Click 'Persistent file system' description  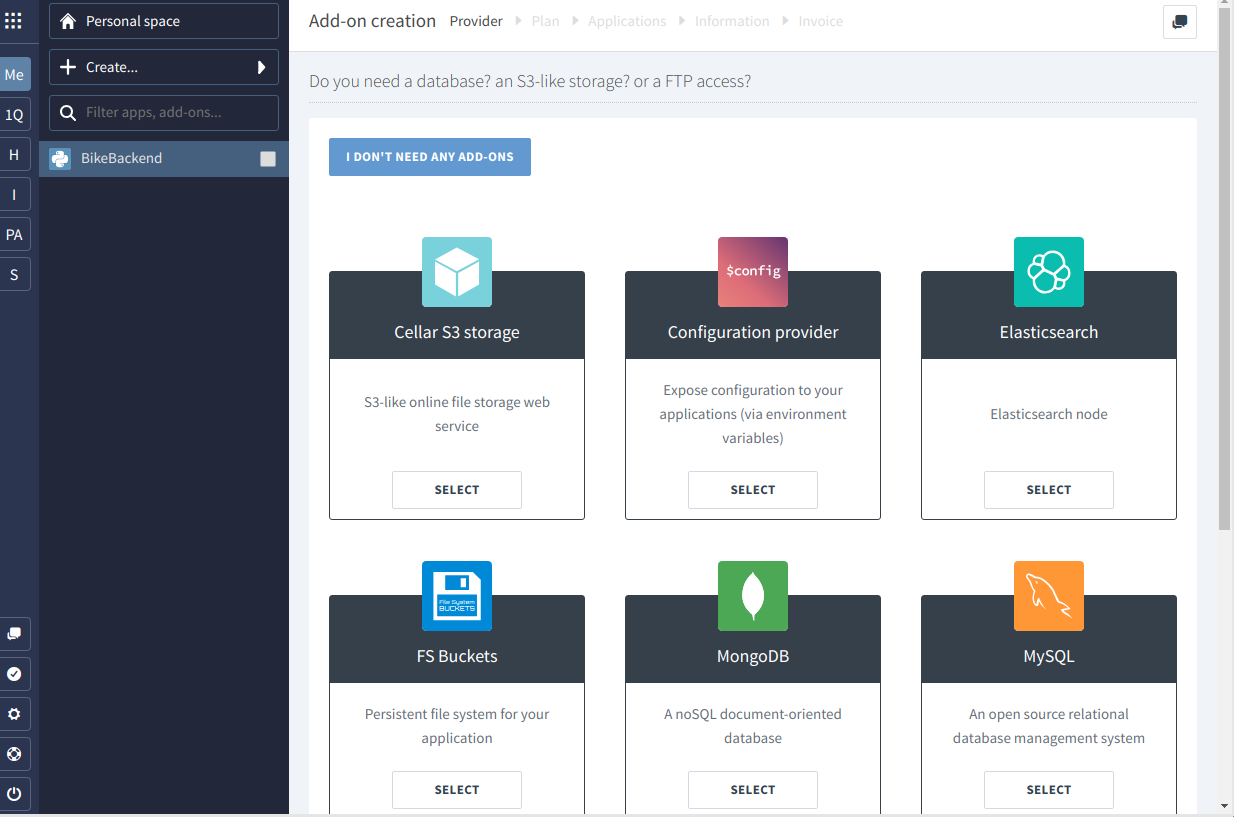coord(457,726)
